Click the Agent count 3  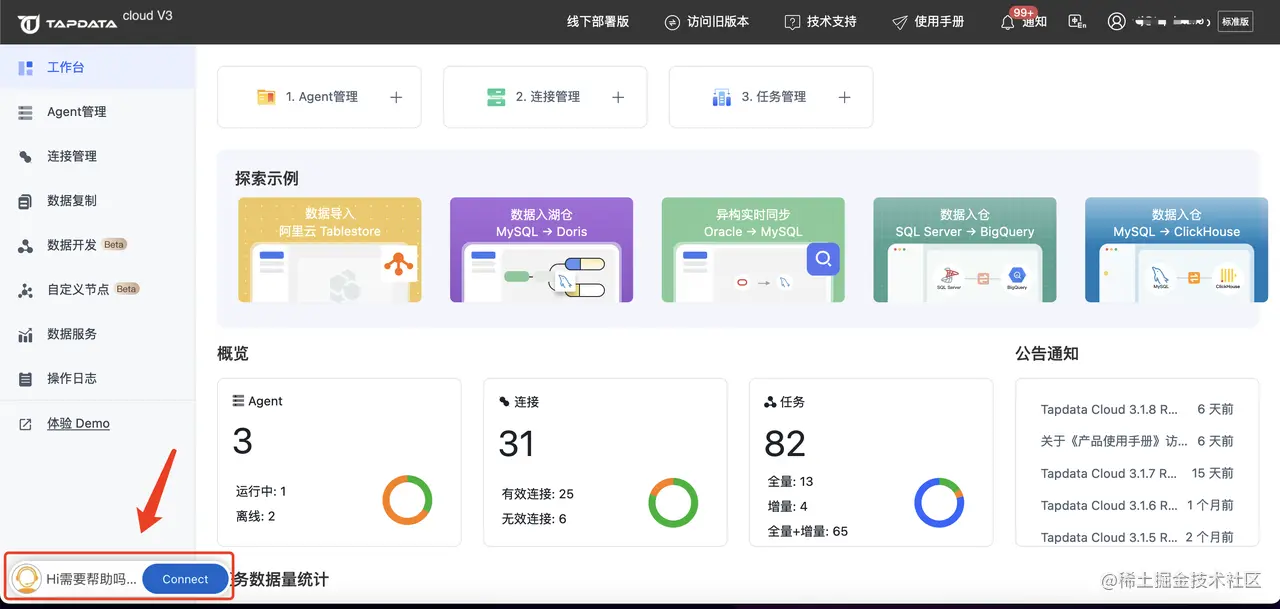[242, 441]
